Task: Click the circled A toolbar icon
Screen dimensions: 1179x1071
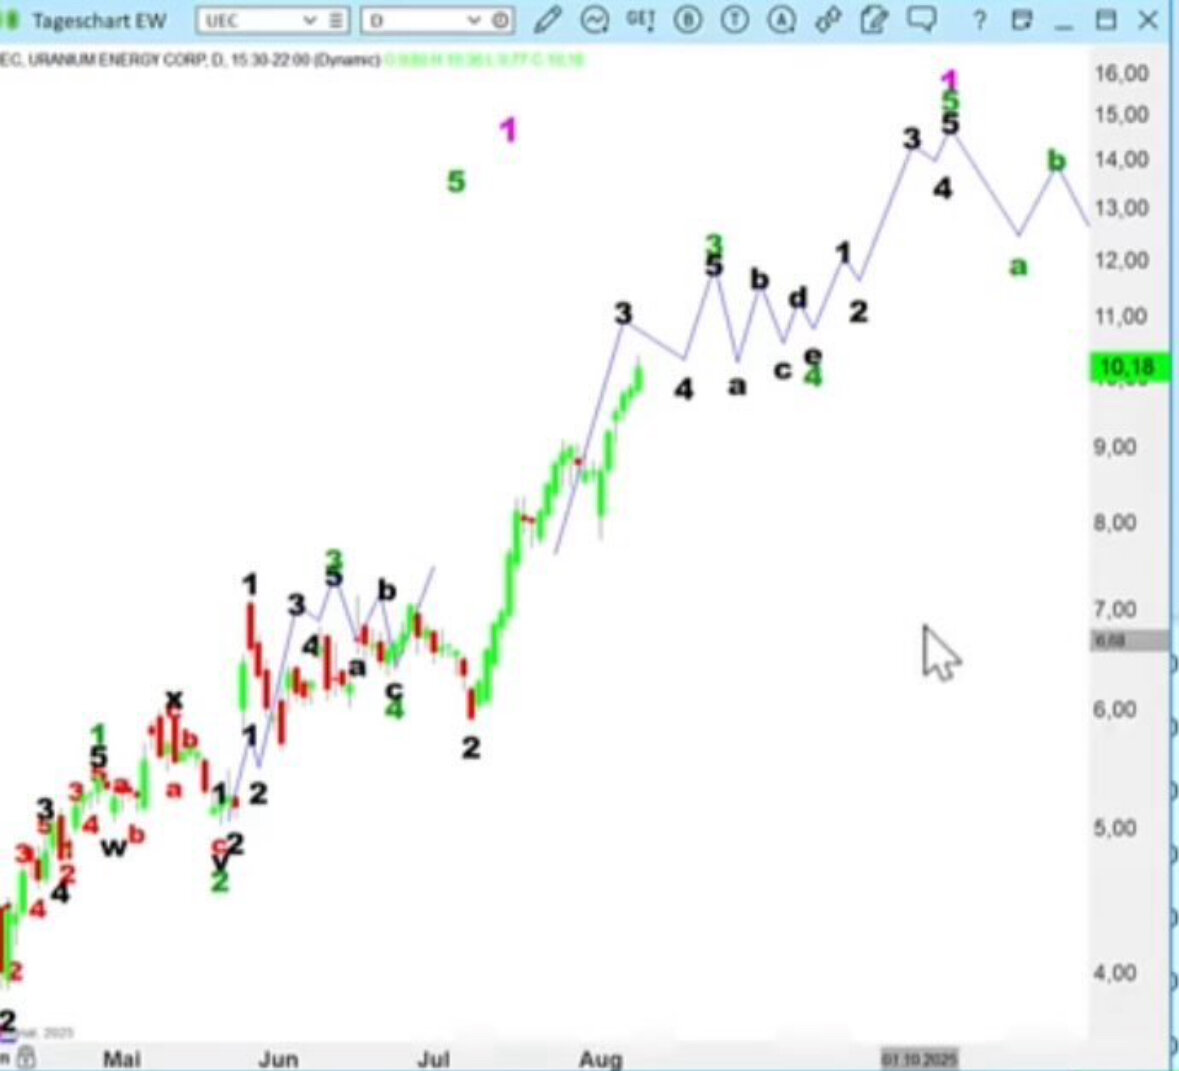Action: coord(783,20)
